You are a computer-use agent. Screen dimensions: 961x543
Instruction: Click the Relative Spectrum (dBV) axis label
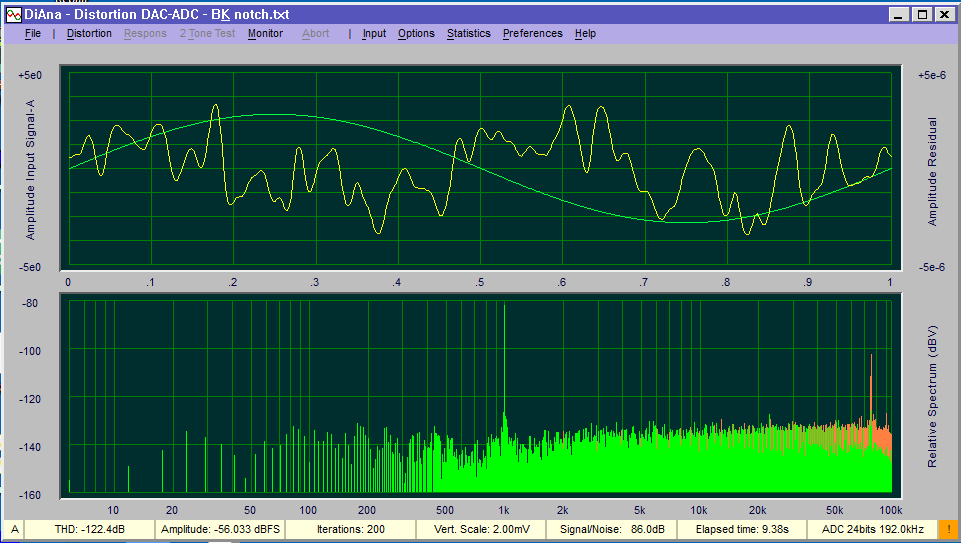click(x=932, y=397)
